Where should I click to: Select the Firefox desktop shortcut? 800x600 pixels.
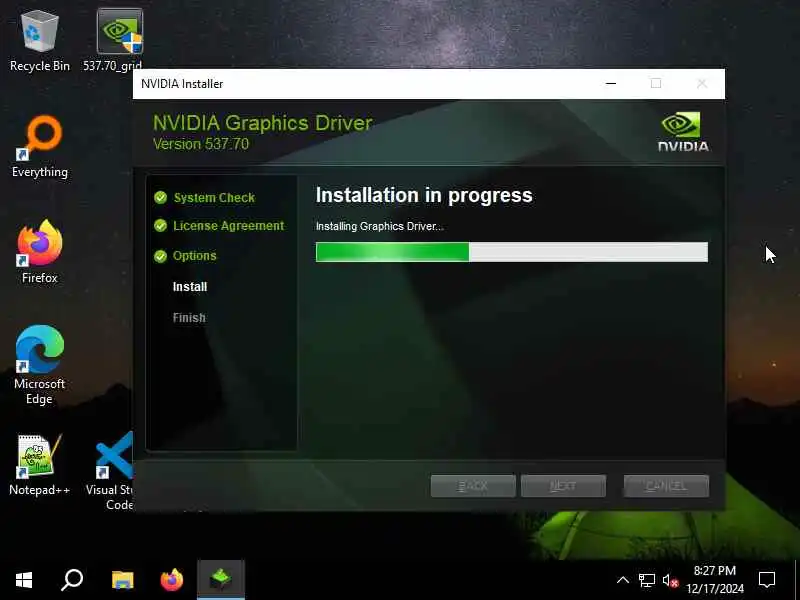[x=40, y=252]
